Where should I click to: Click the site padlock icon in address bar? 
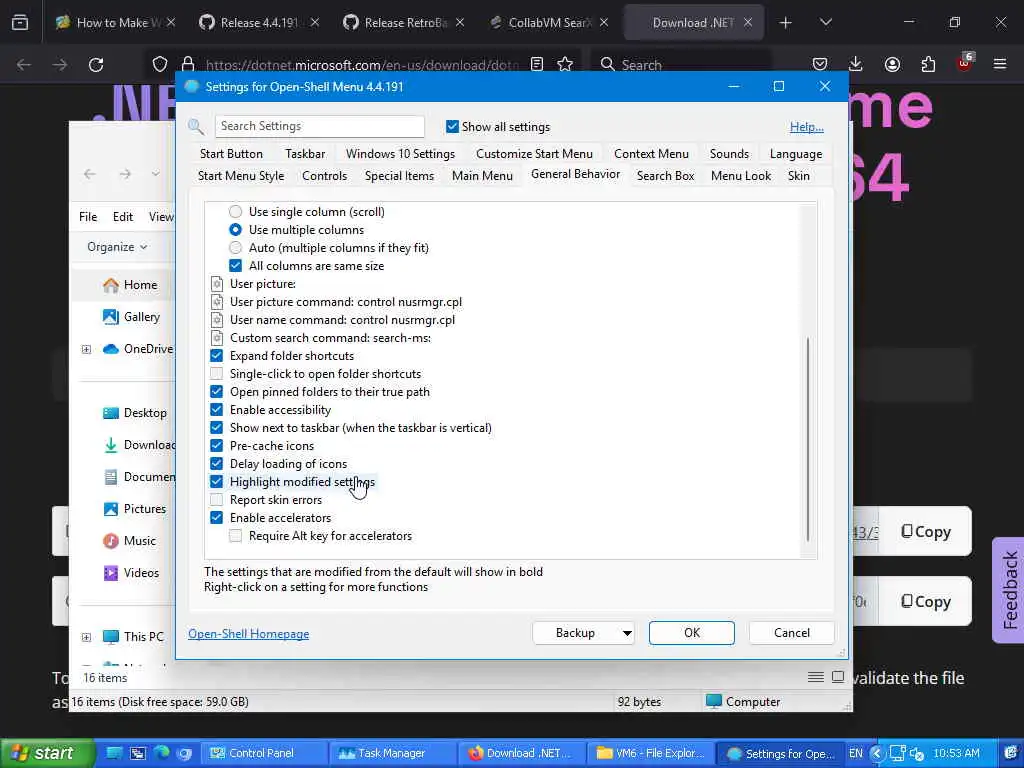[x=188, y=64]
